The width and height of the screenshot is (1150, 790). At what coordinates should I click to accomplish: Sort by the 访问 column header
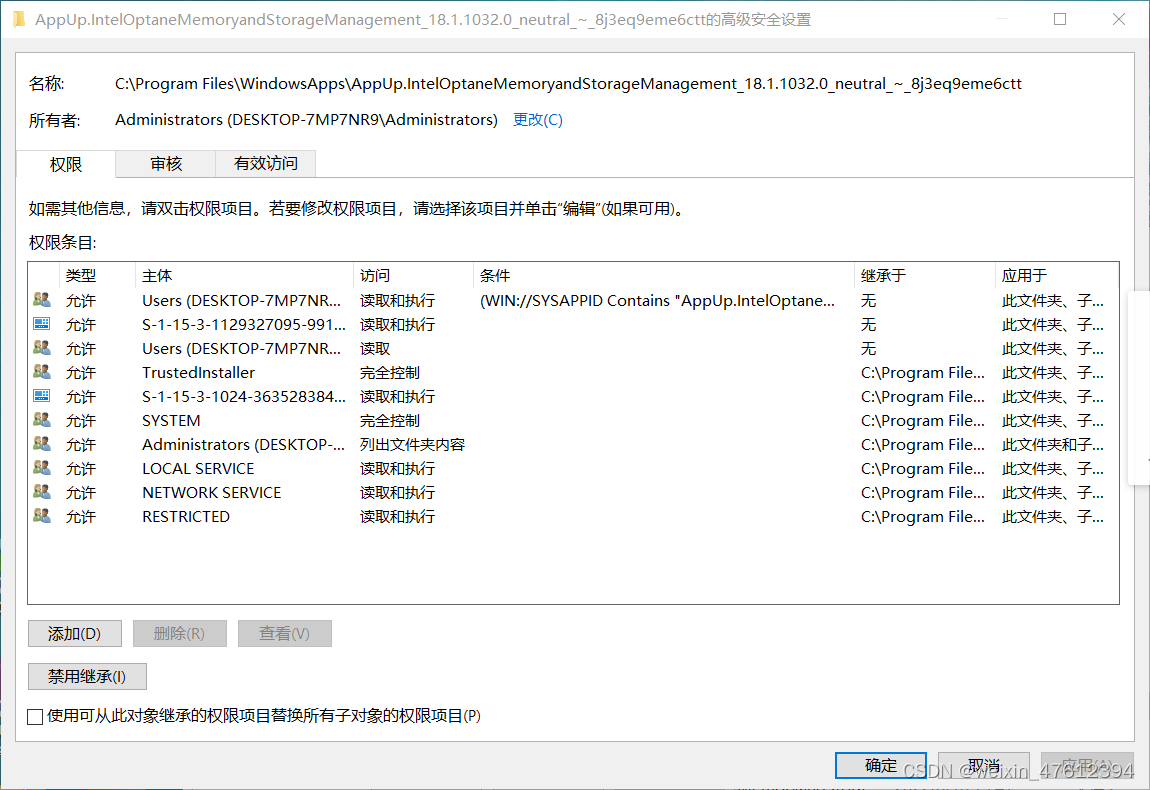click(x=413, y=276)
